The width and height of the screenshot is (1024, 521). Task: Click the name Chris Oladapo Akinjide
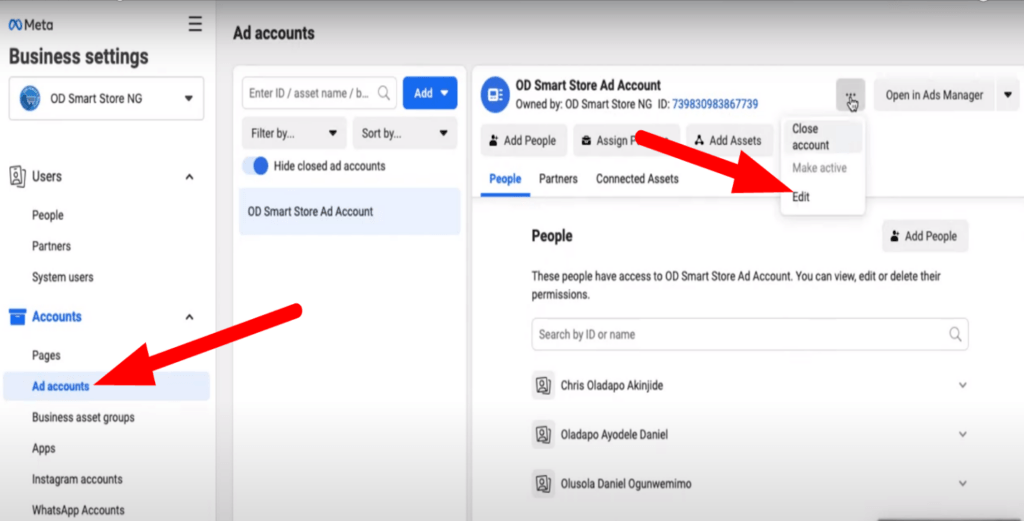pos(611,386)
